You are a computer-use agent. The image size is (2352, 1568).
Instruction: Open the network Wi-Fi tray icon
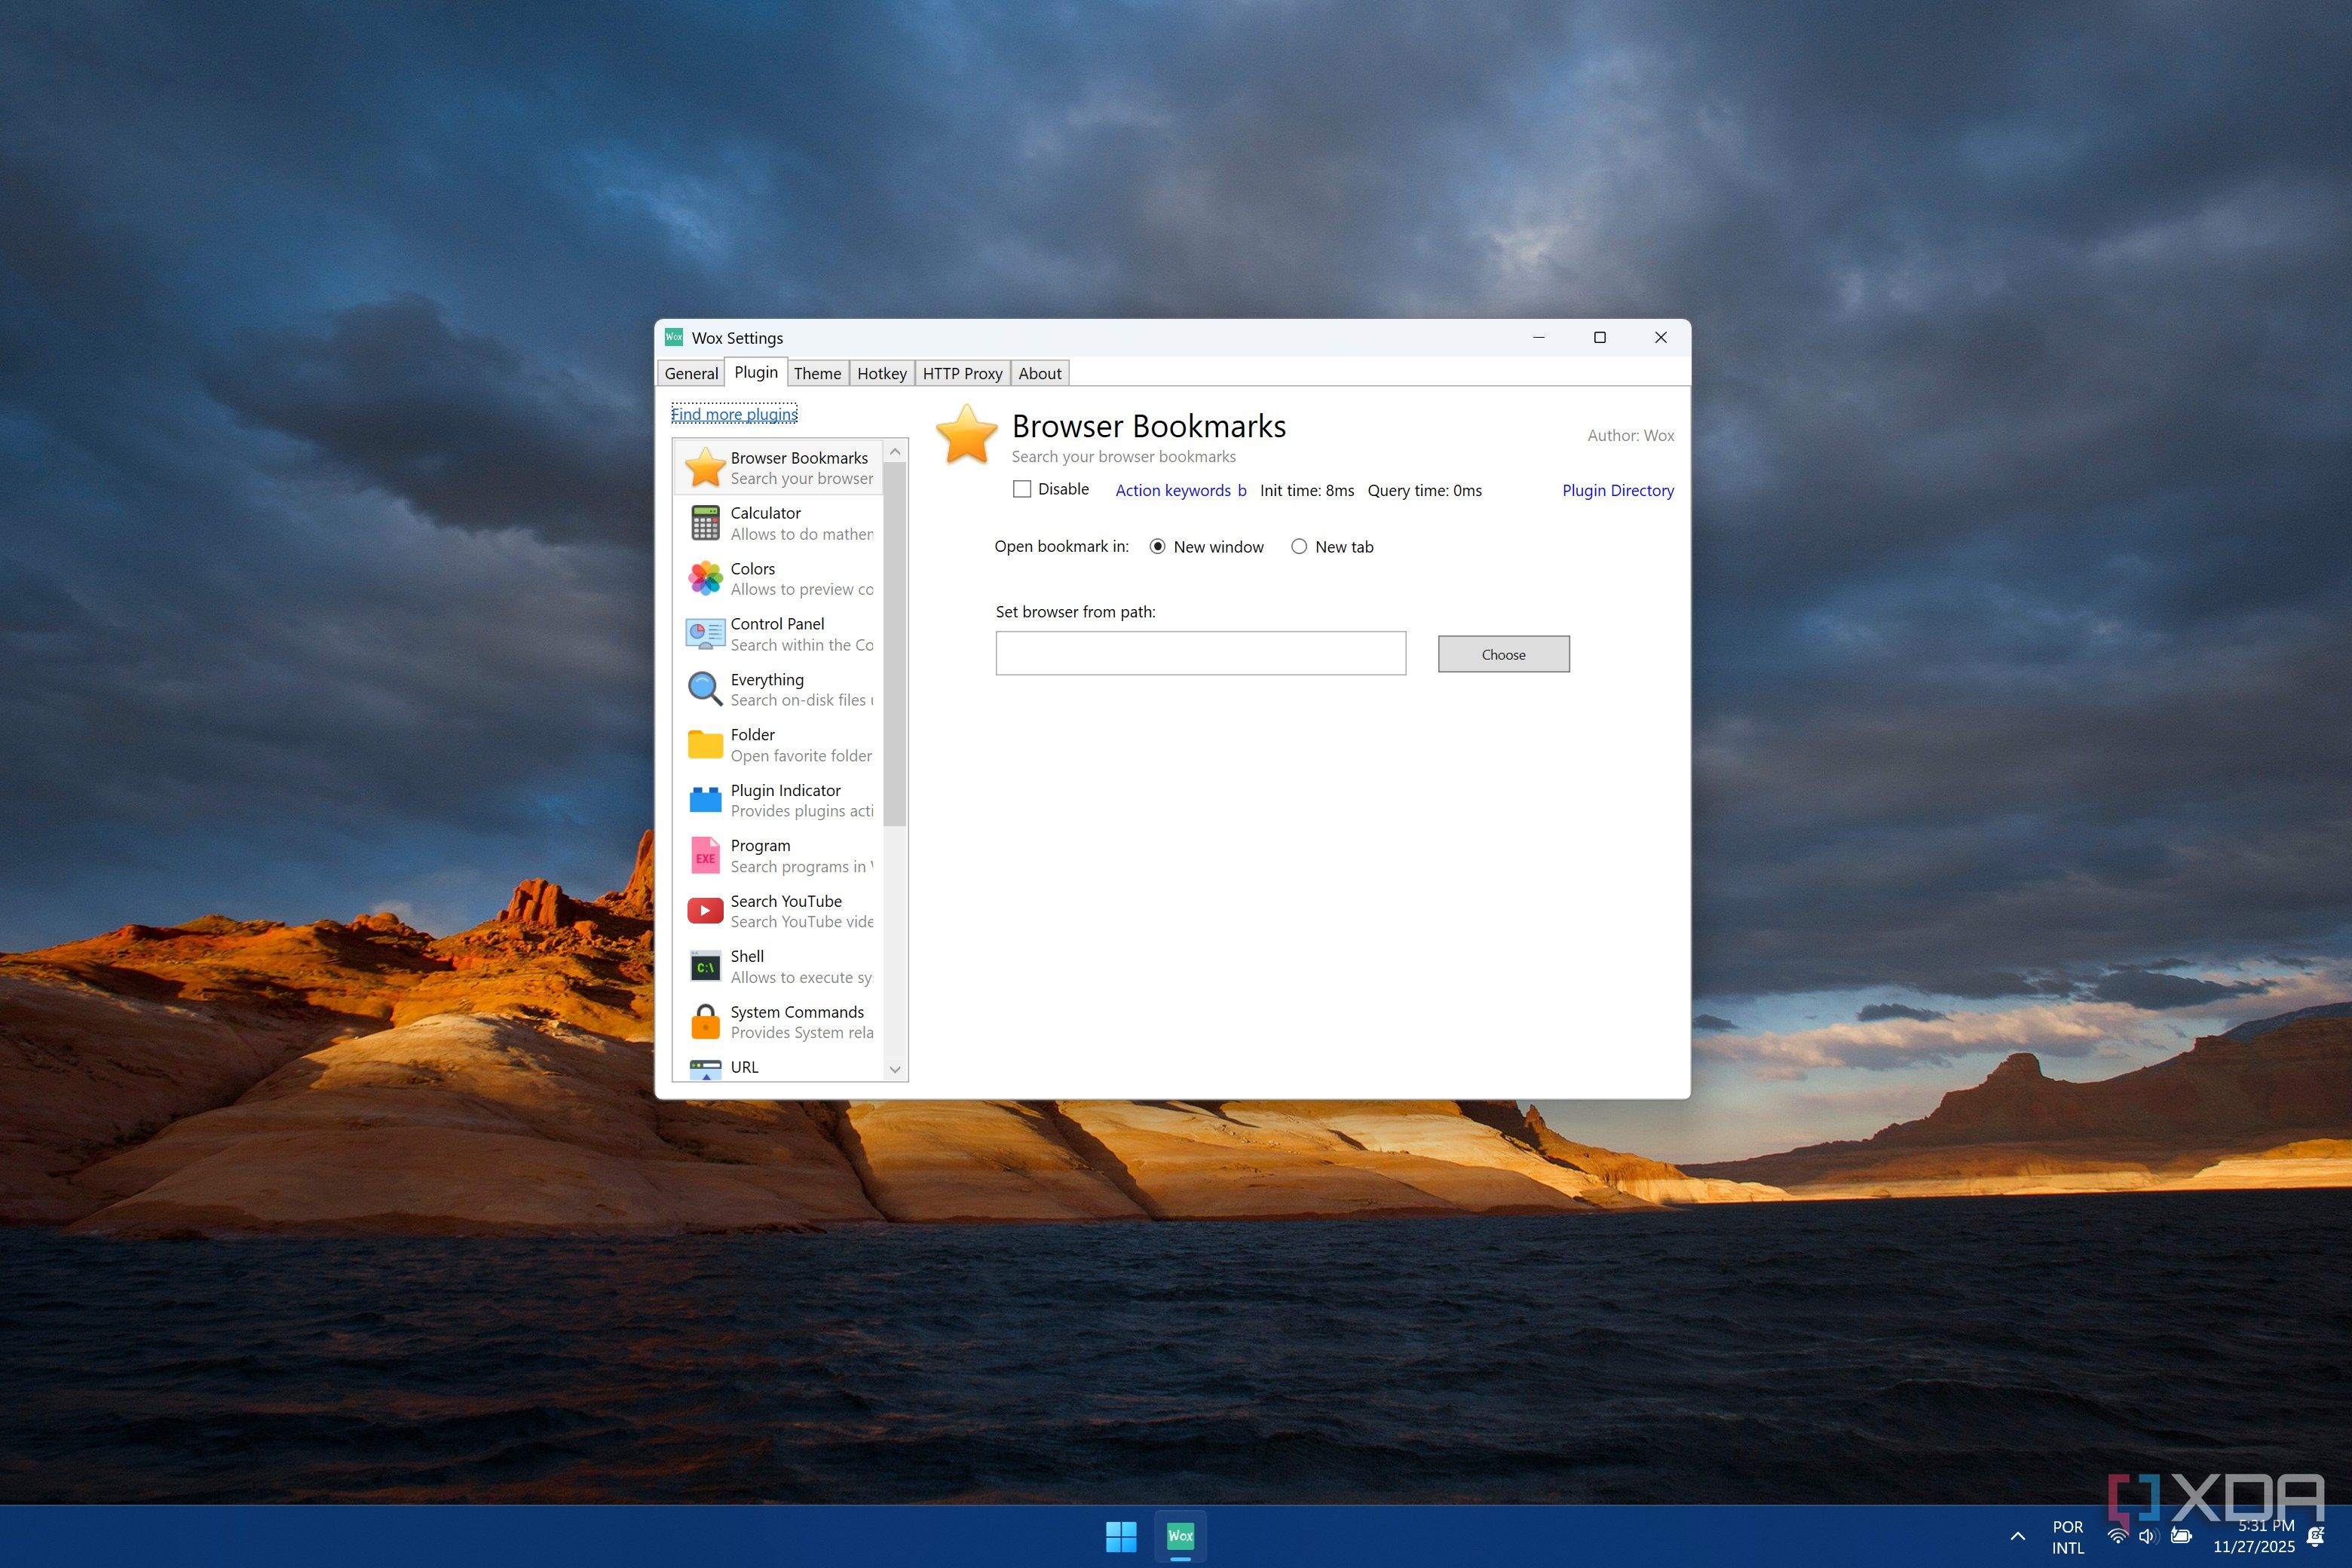point(2117,1536)
